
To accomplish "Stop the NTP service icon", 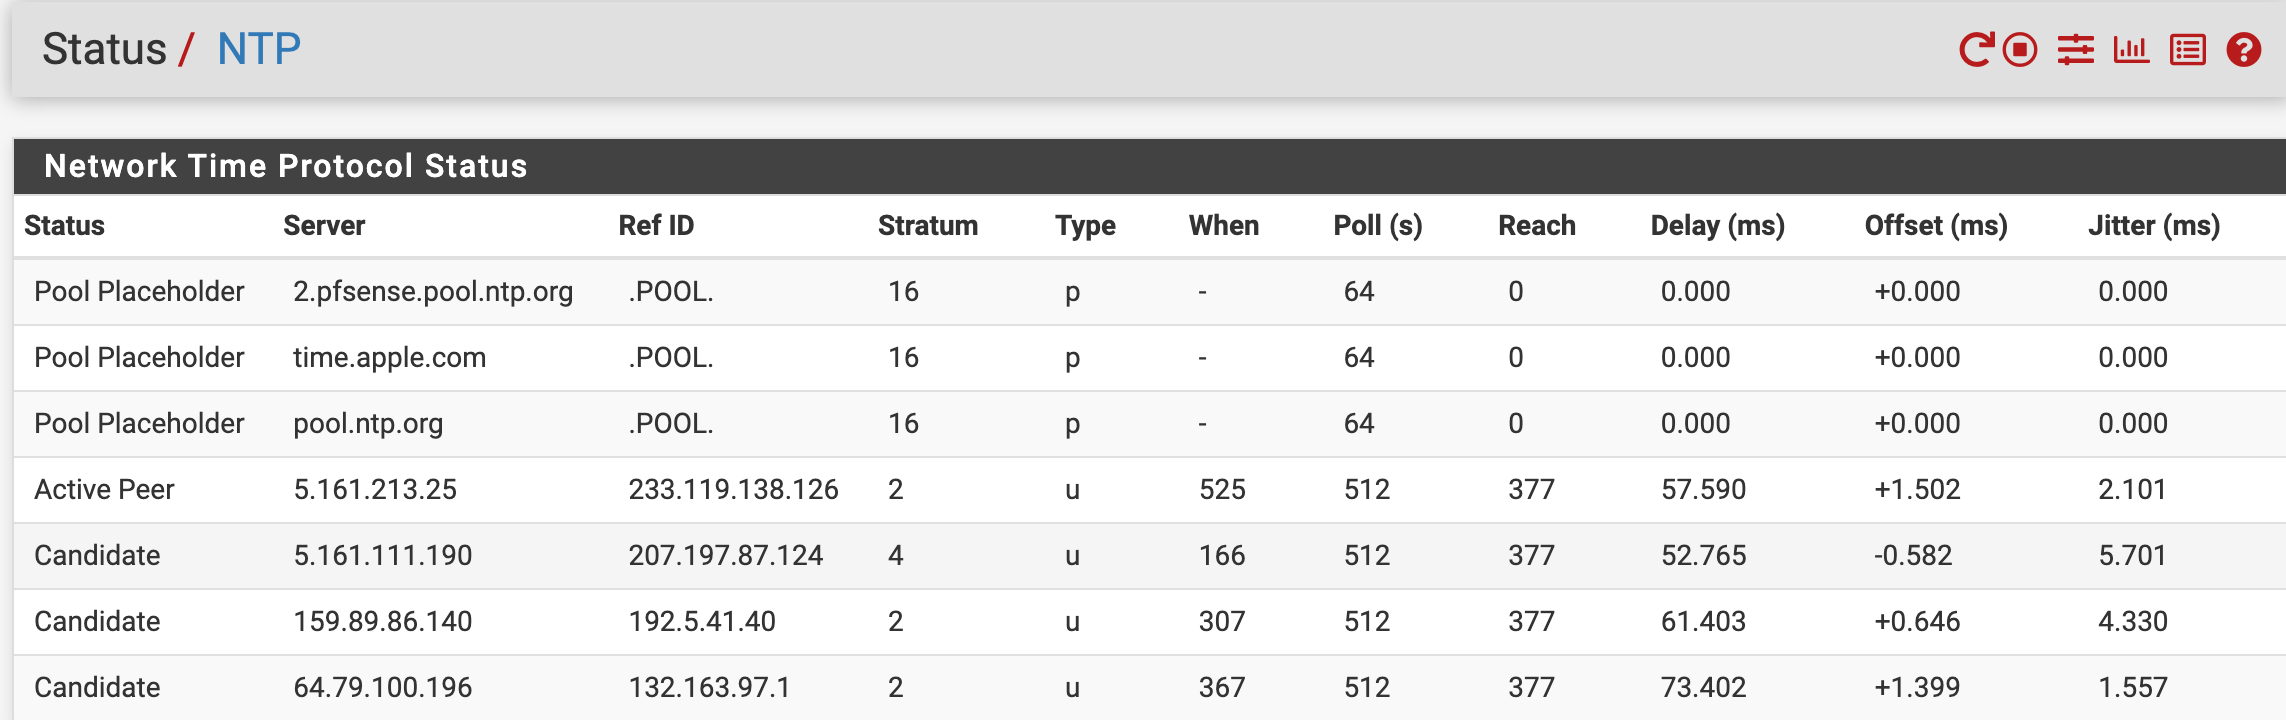I will tap(2020, 49).
